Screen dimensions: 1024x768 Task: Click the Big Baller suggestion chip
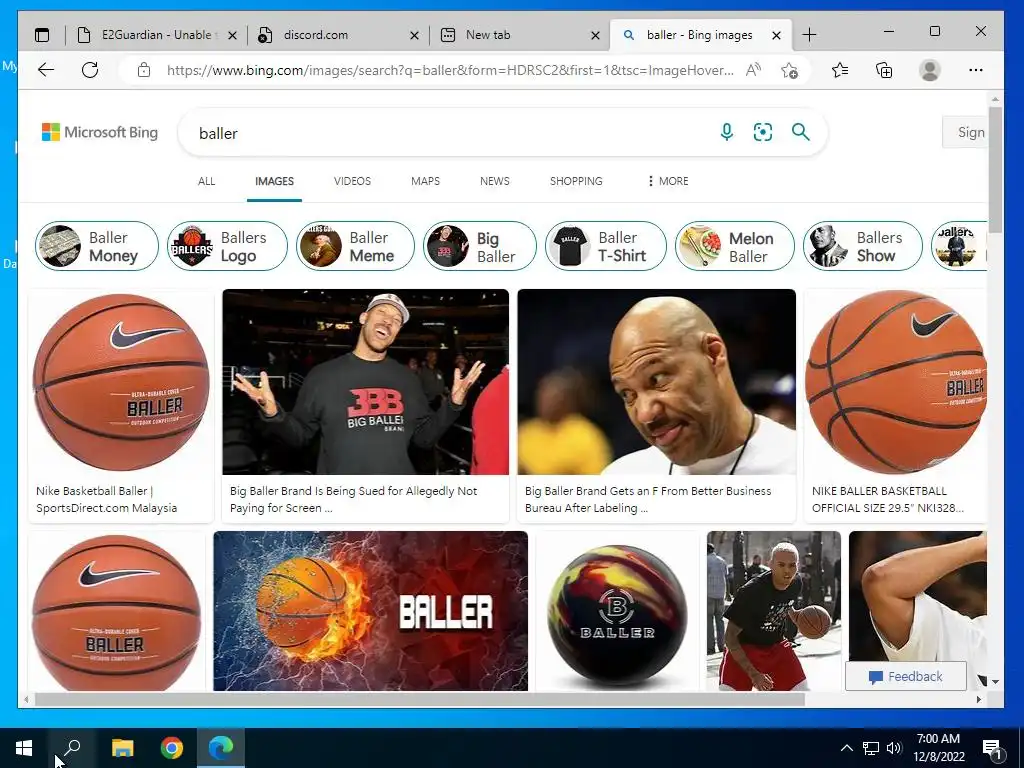click(x=480, y=246)
